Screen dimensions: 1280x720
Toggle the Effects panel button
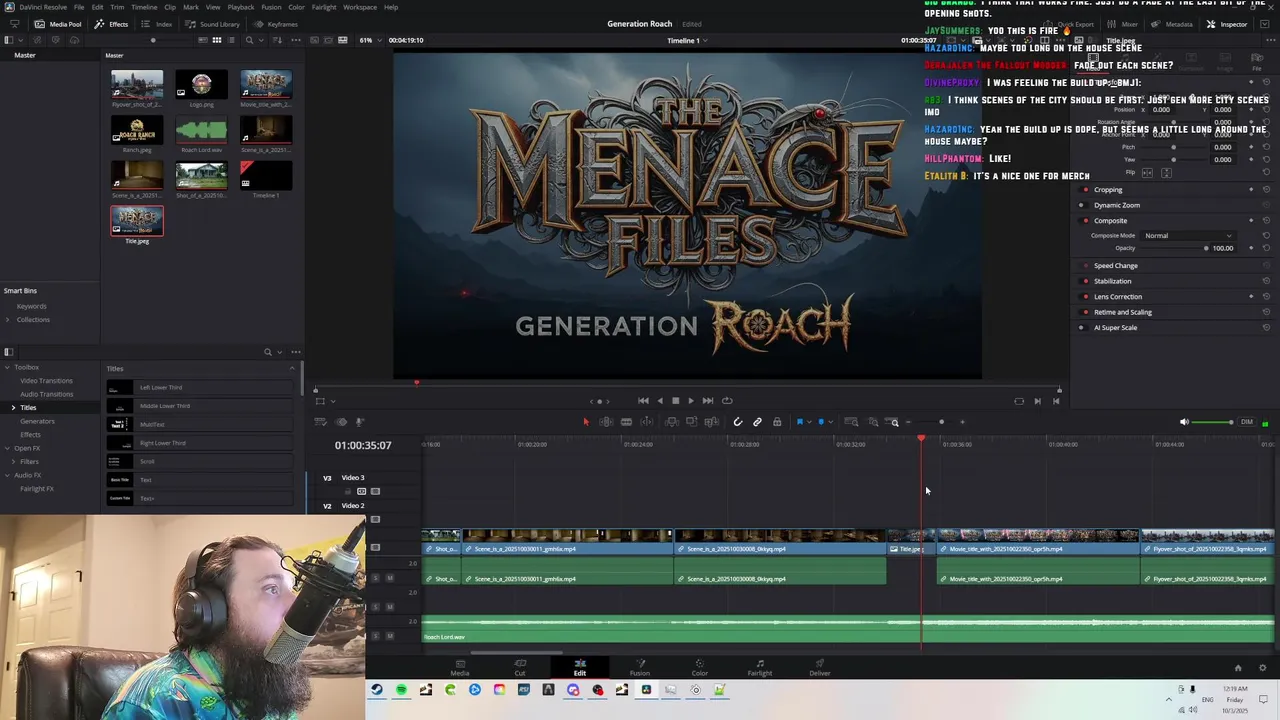click(x=111, y=24)
